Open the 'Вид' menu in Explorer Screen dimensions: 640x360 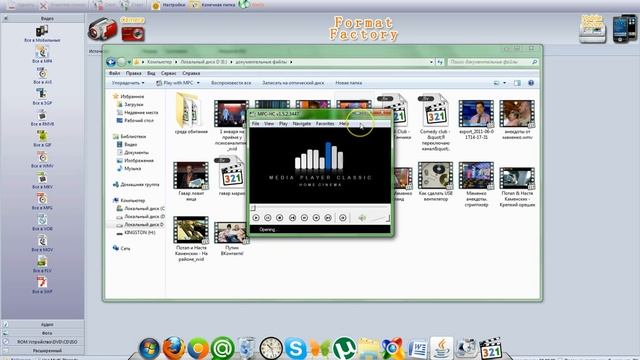[x=151, y=73]
